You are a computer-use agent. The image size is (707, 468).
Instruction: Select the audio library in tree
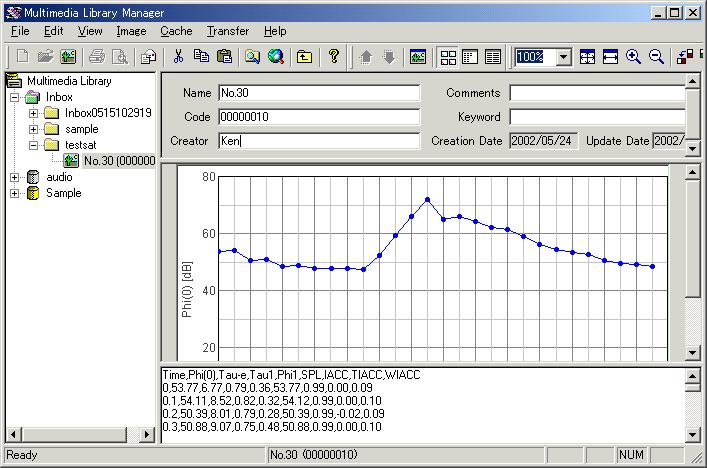[59, 177]
